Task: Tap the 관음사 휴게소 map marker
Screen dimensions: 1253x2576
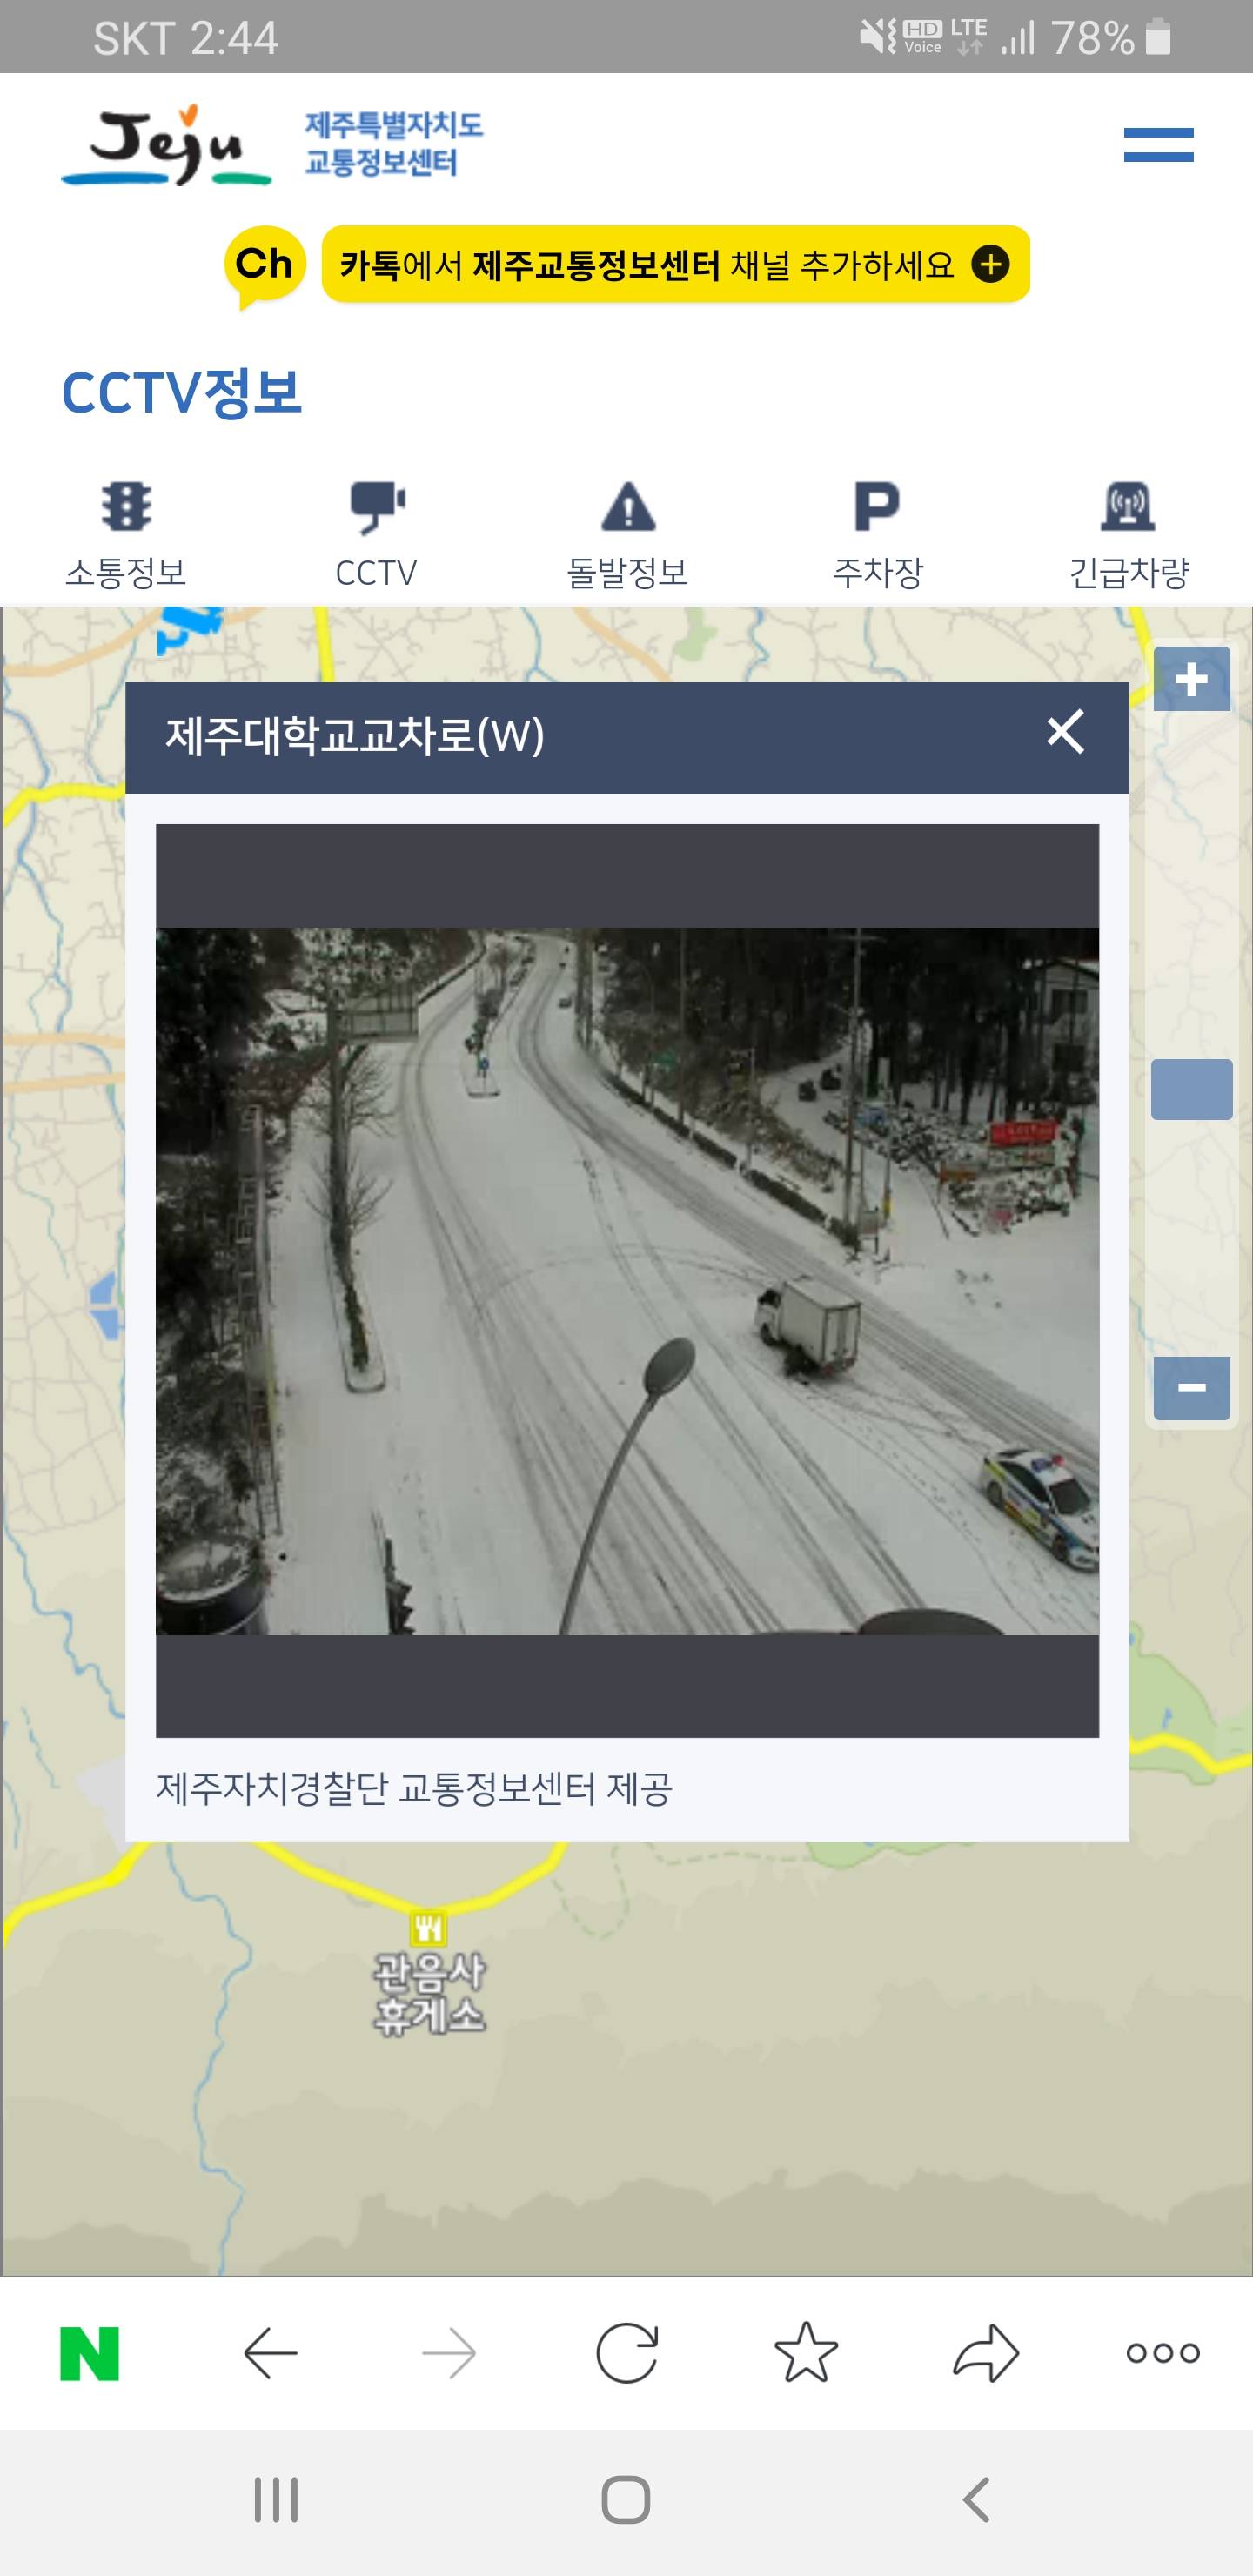Action: pyautogui.click(x=429, y=1928)
